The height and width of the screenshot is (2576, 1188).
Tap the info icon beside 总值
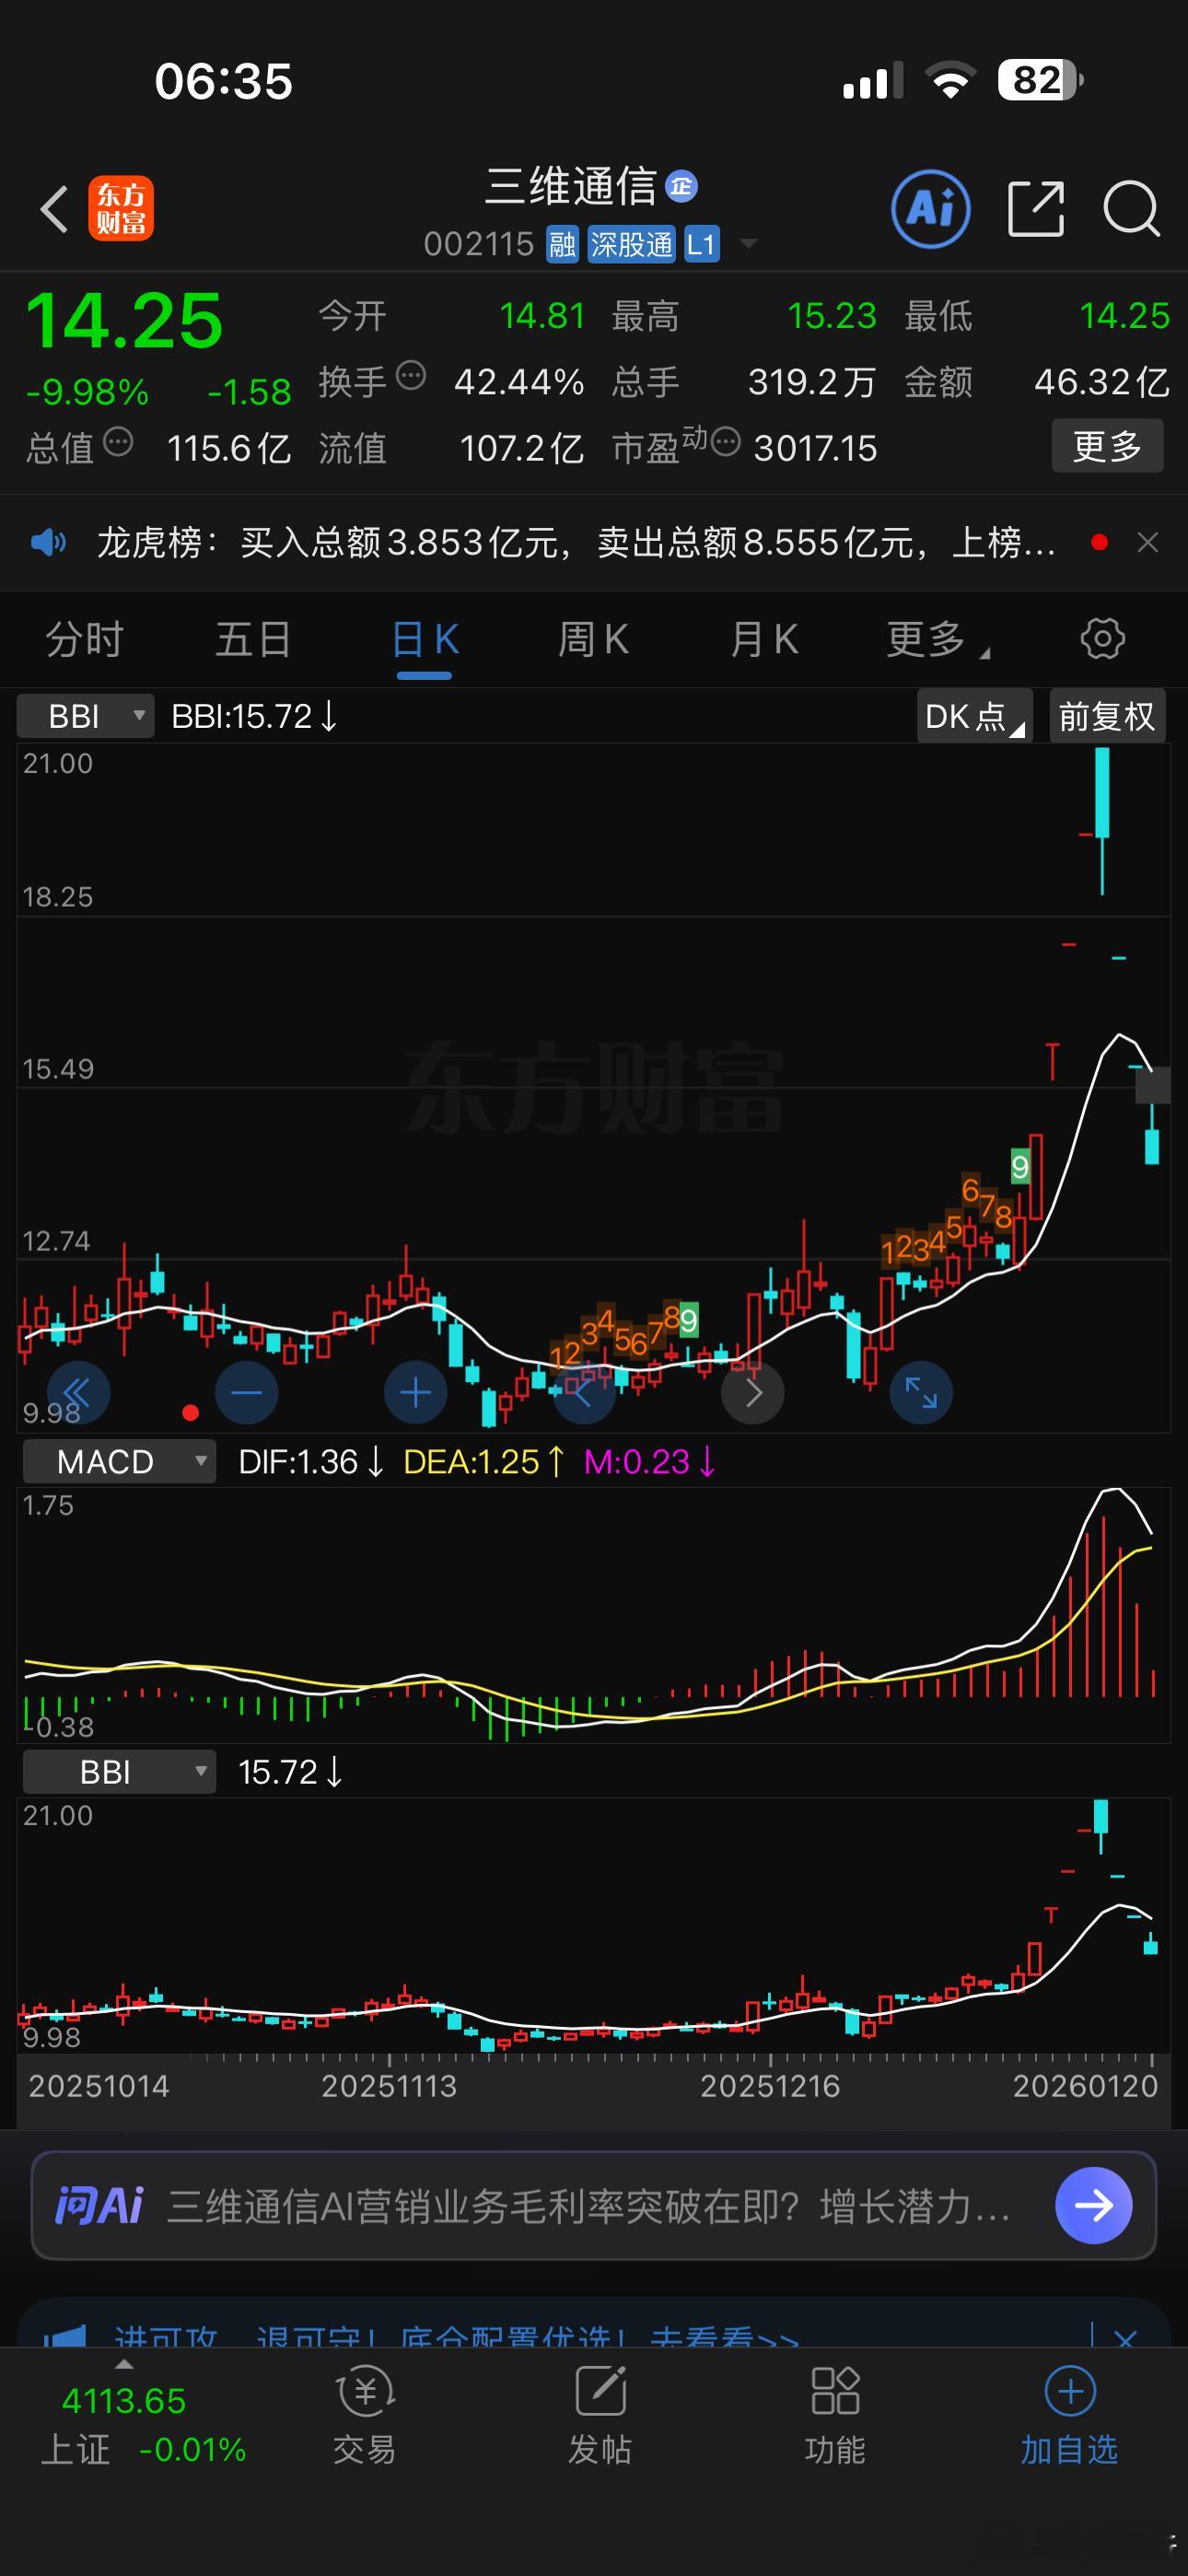tap(118, 442)
